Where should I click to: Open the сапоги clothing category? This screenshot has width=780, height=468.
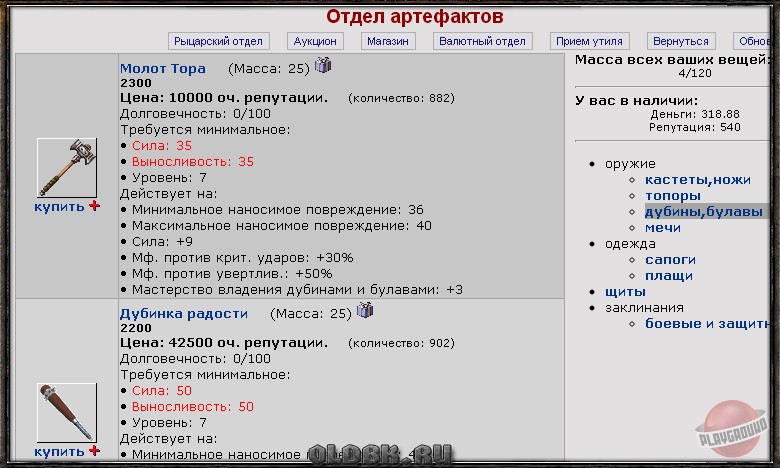[x=669, y=259]
